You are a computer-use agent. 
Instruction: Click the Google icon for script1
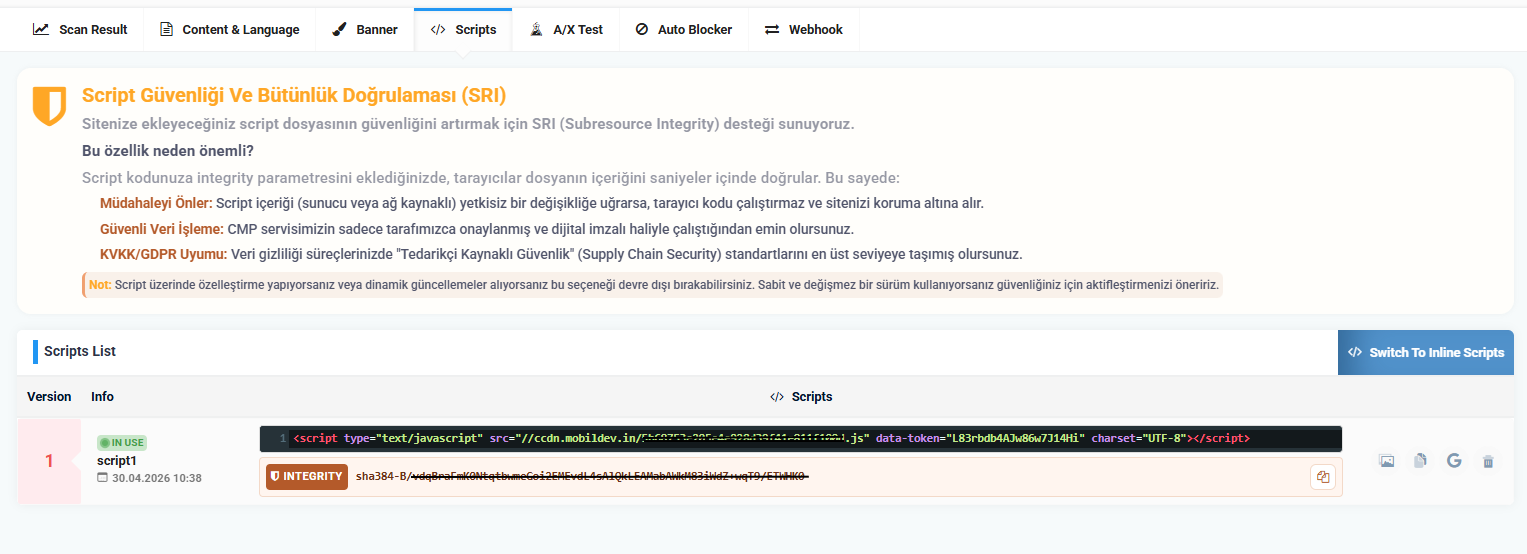[x=1454, y=461]
